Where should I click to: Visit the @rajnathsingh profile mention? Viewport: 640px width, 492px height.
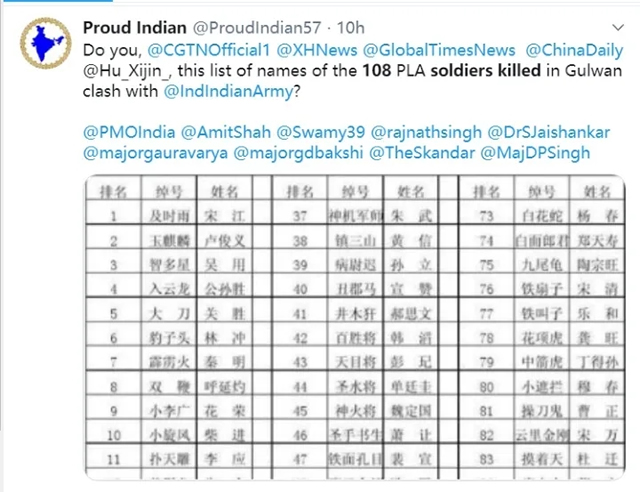click(426, 132)
